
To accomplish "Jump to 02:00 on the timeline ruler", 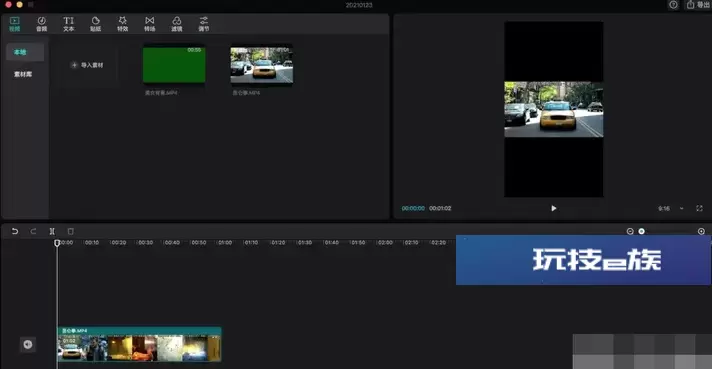I will click(385, 242).
